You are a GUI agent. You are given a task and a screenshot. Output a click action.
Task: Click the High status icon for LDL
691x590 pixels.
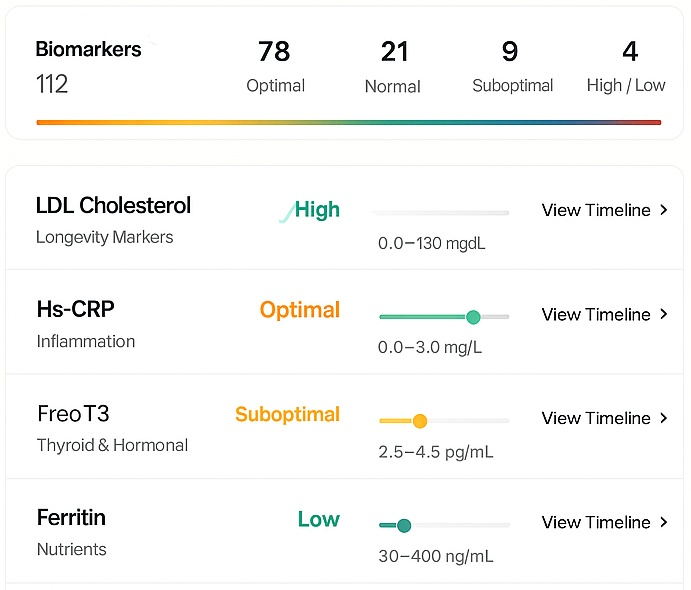[x=286, y=211]
